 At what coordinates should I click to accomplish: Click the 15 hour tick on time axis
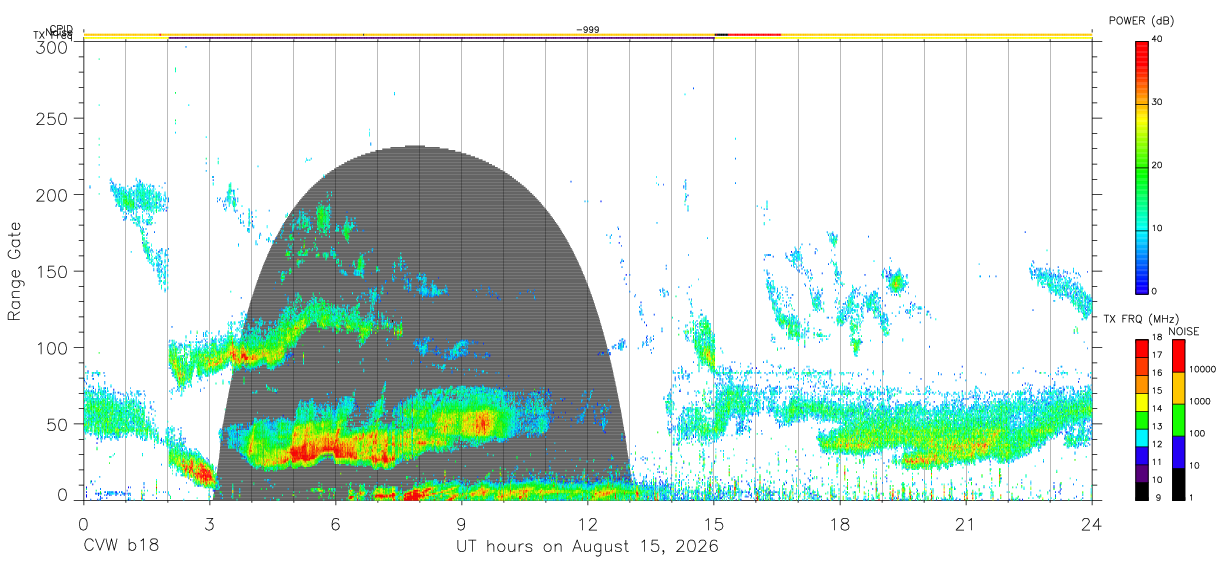[x=714, y=524]
